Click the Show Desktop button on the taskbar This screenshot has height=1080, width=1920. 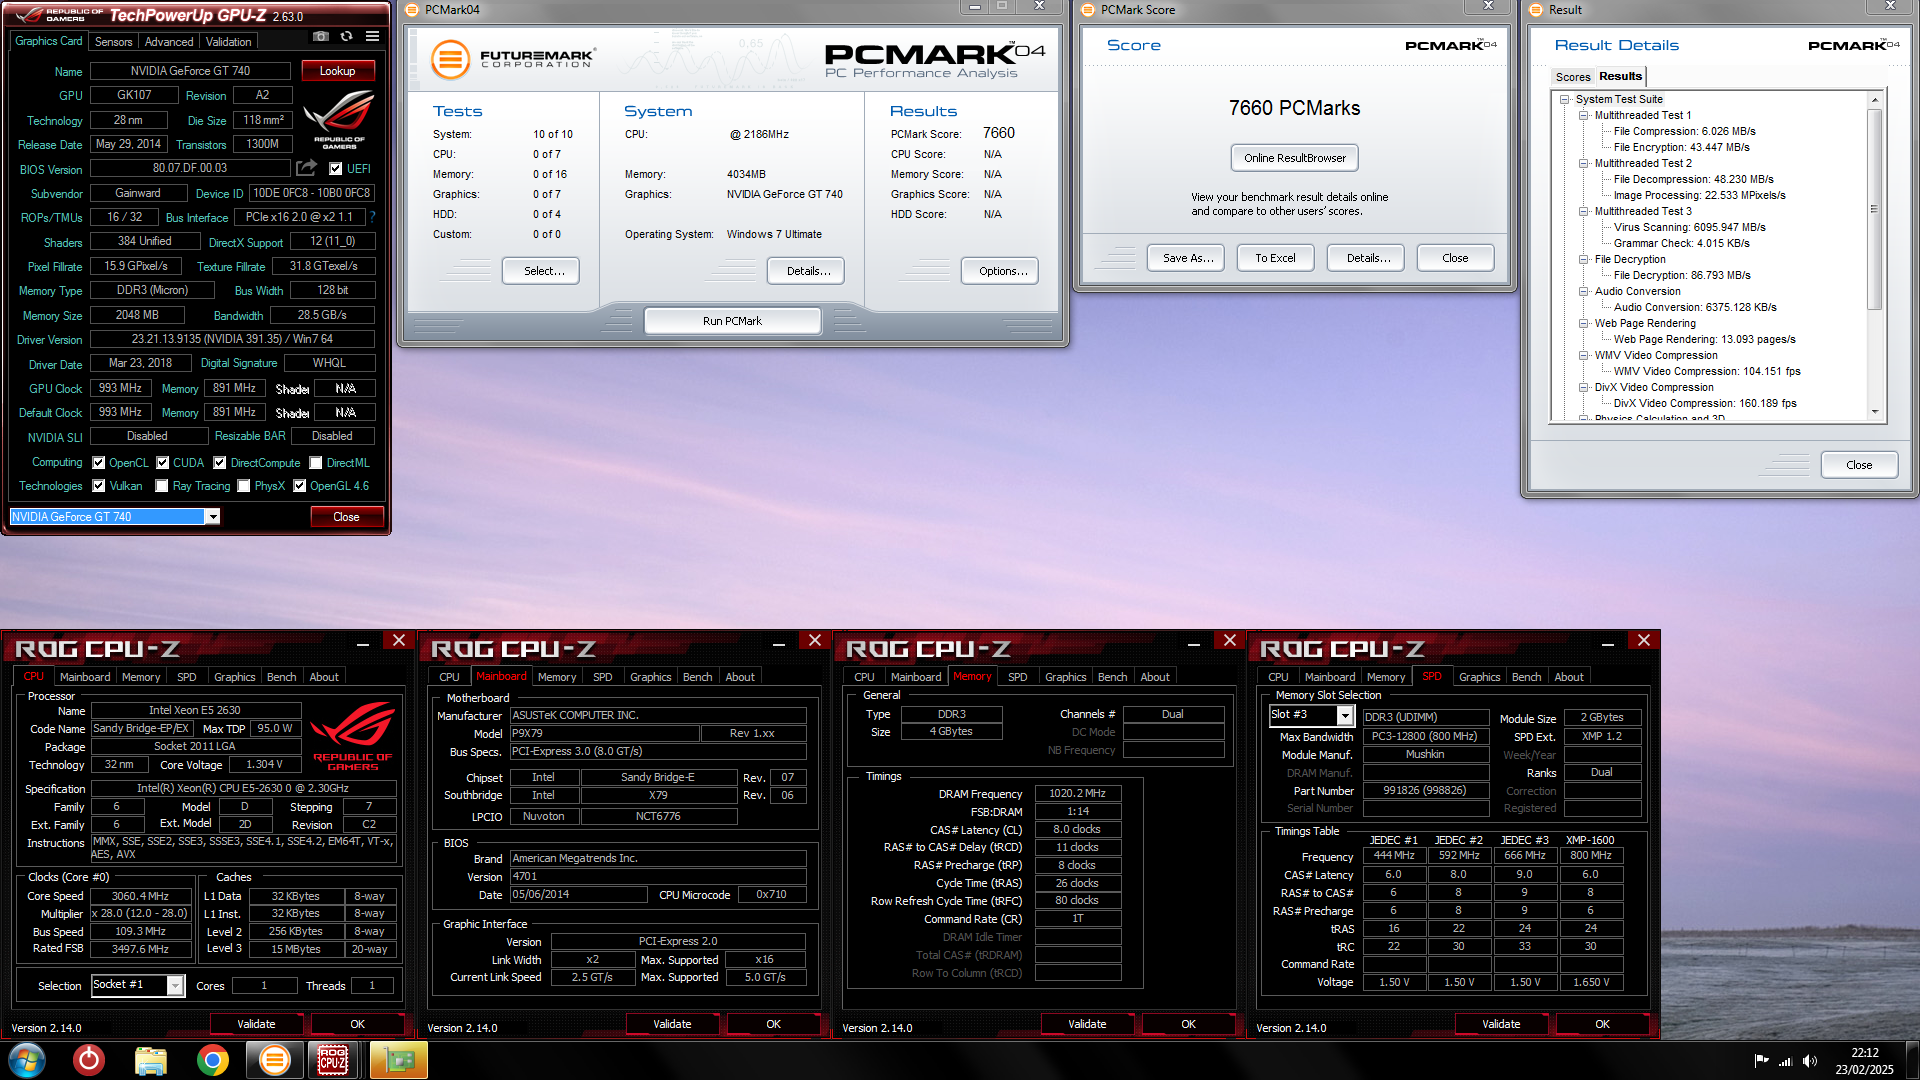click(x=1911, y=1060)
